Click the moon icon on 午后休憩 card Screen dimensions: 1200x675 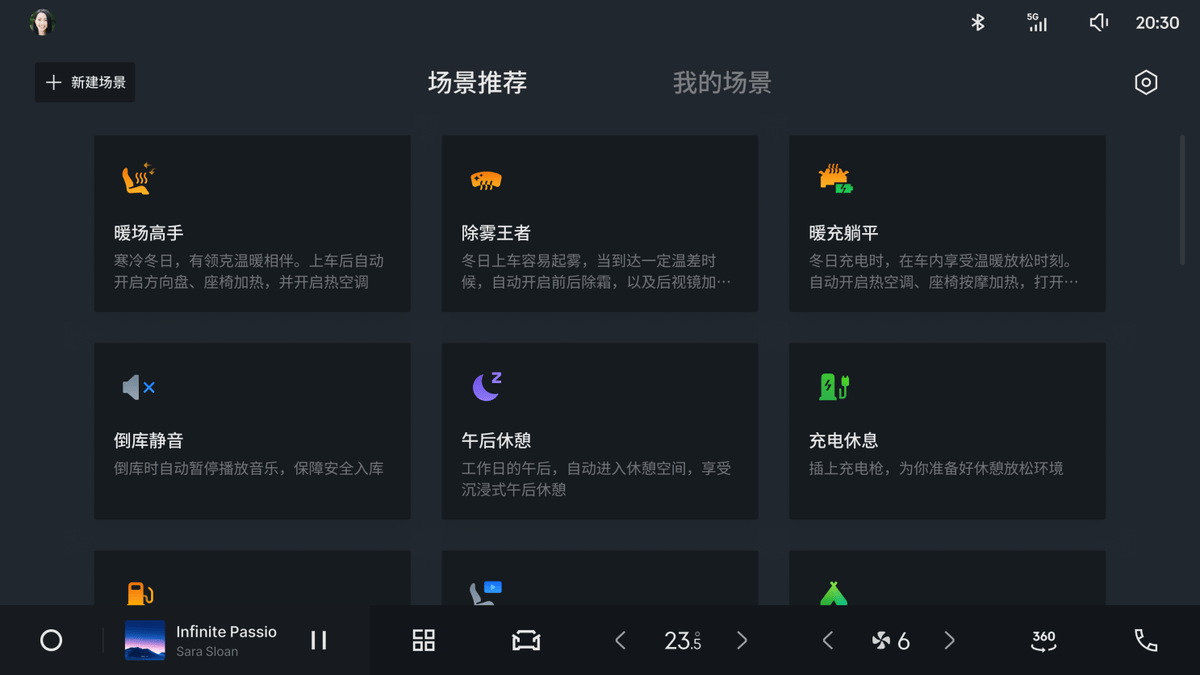click(484, 387)
